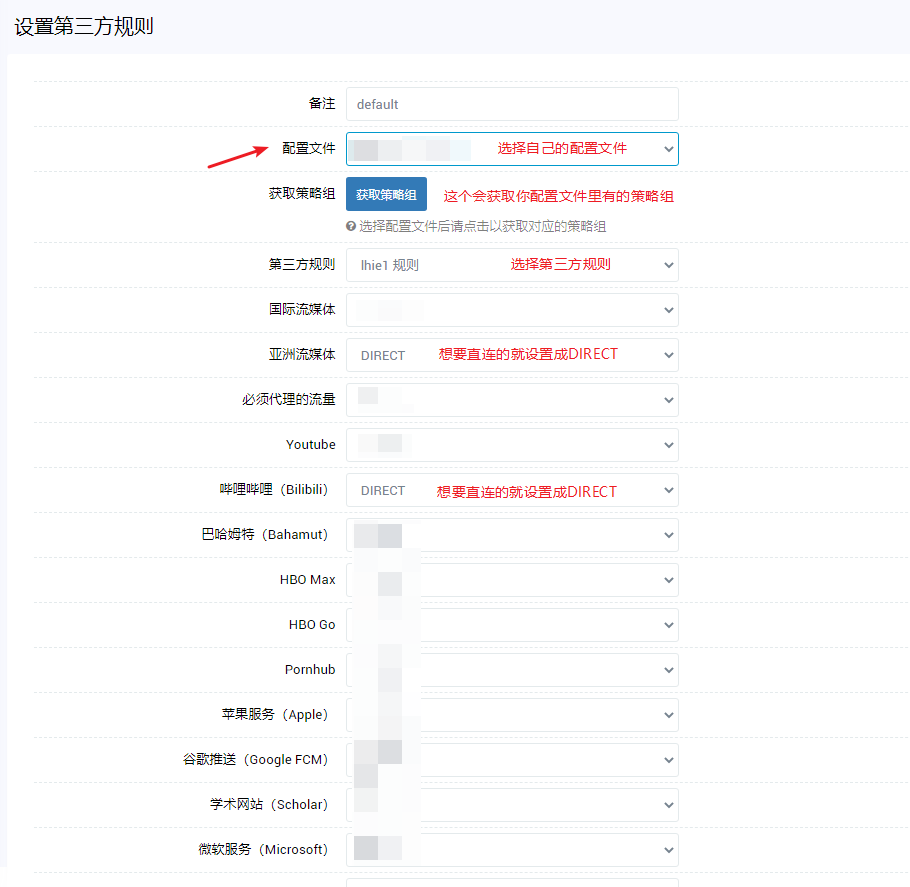
Task: Open the 国际流媒体 international streaming dropdown
Action: coord(512,309)
